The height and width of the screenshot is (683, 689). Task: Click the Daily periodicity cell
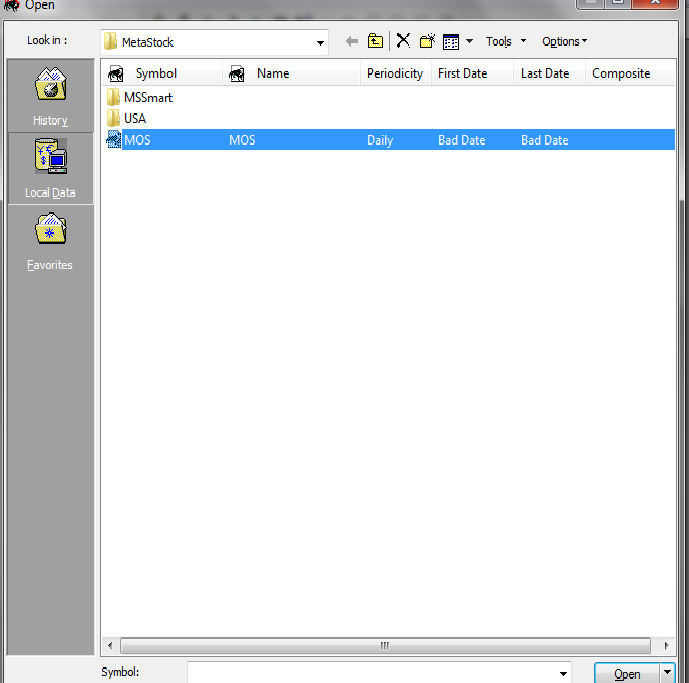(380, 140)
